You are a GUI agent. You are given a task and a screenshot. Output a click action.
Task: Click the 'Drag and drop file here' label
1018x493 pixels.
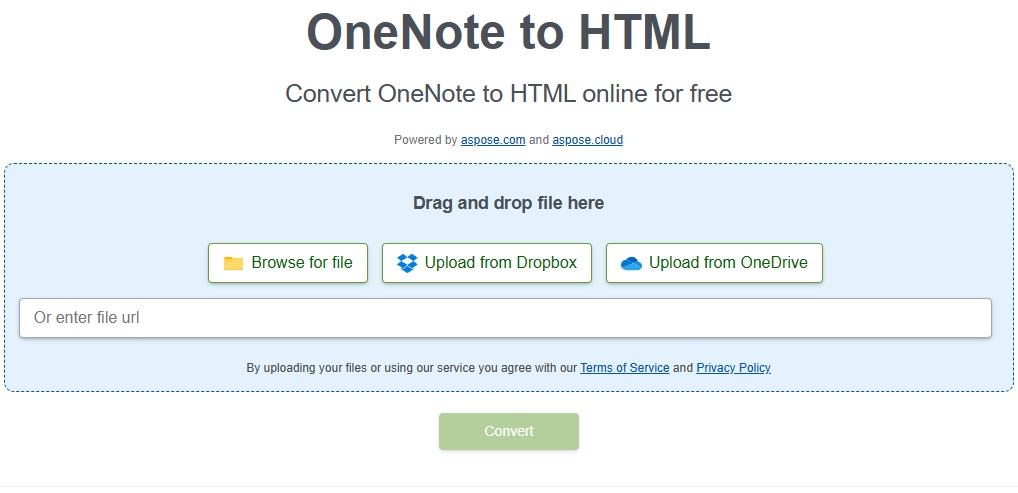click(x=508, y=203)
